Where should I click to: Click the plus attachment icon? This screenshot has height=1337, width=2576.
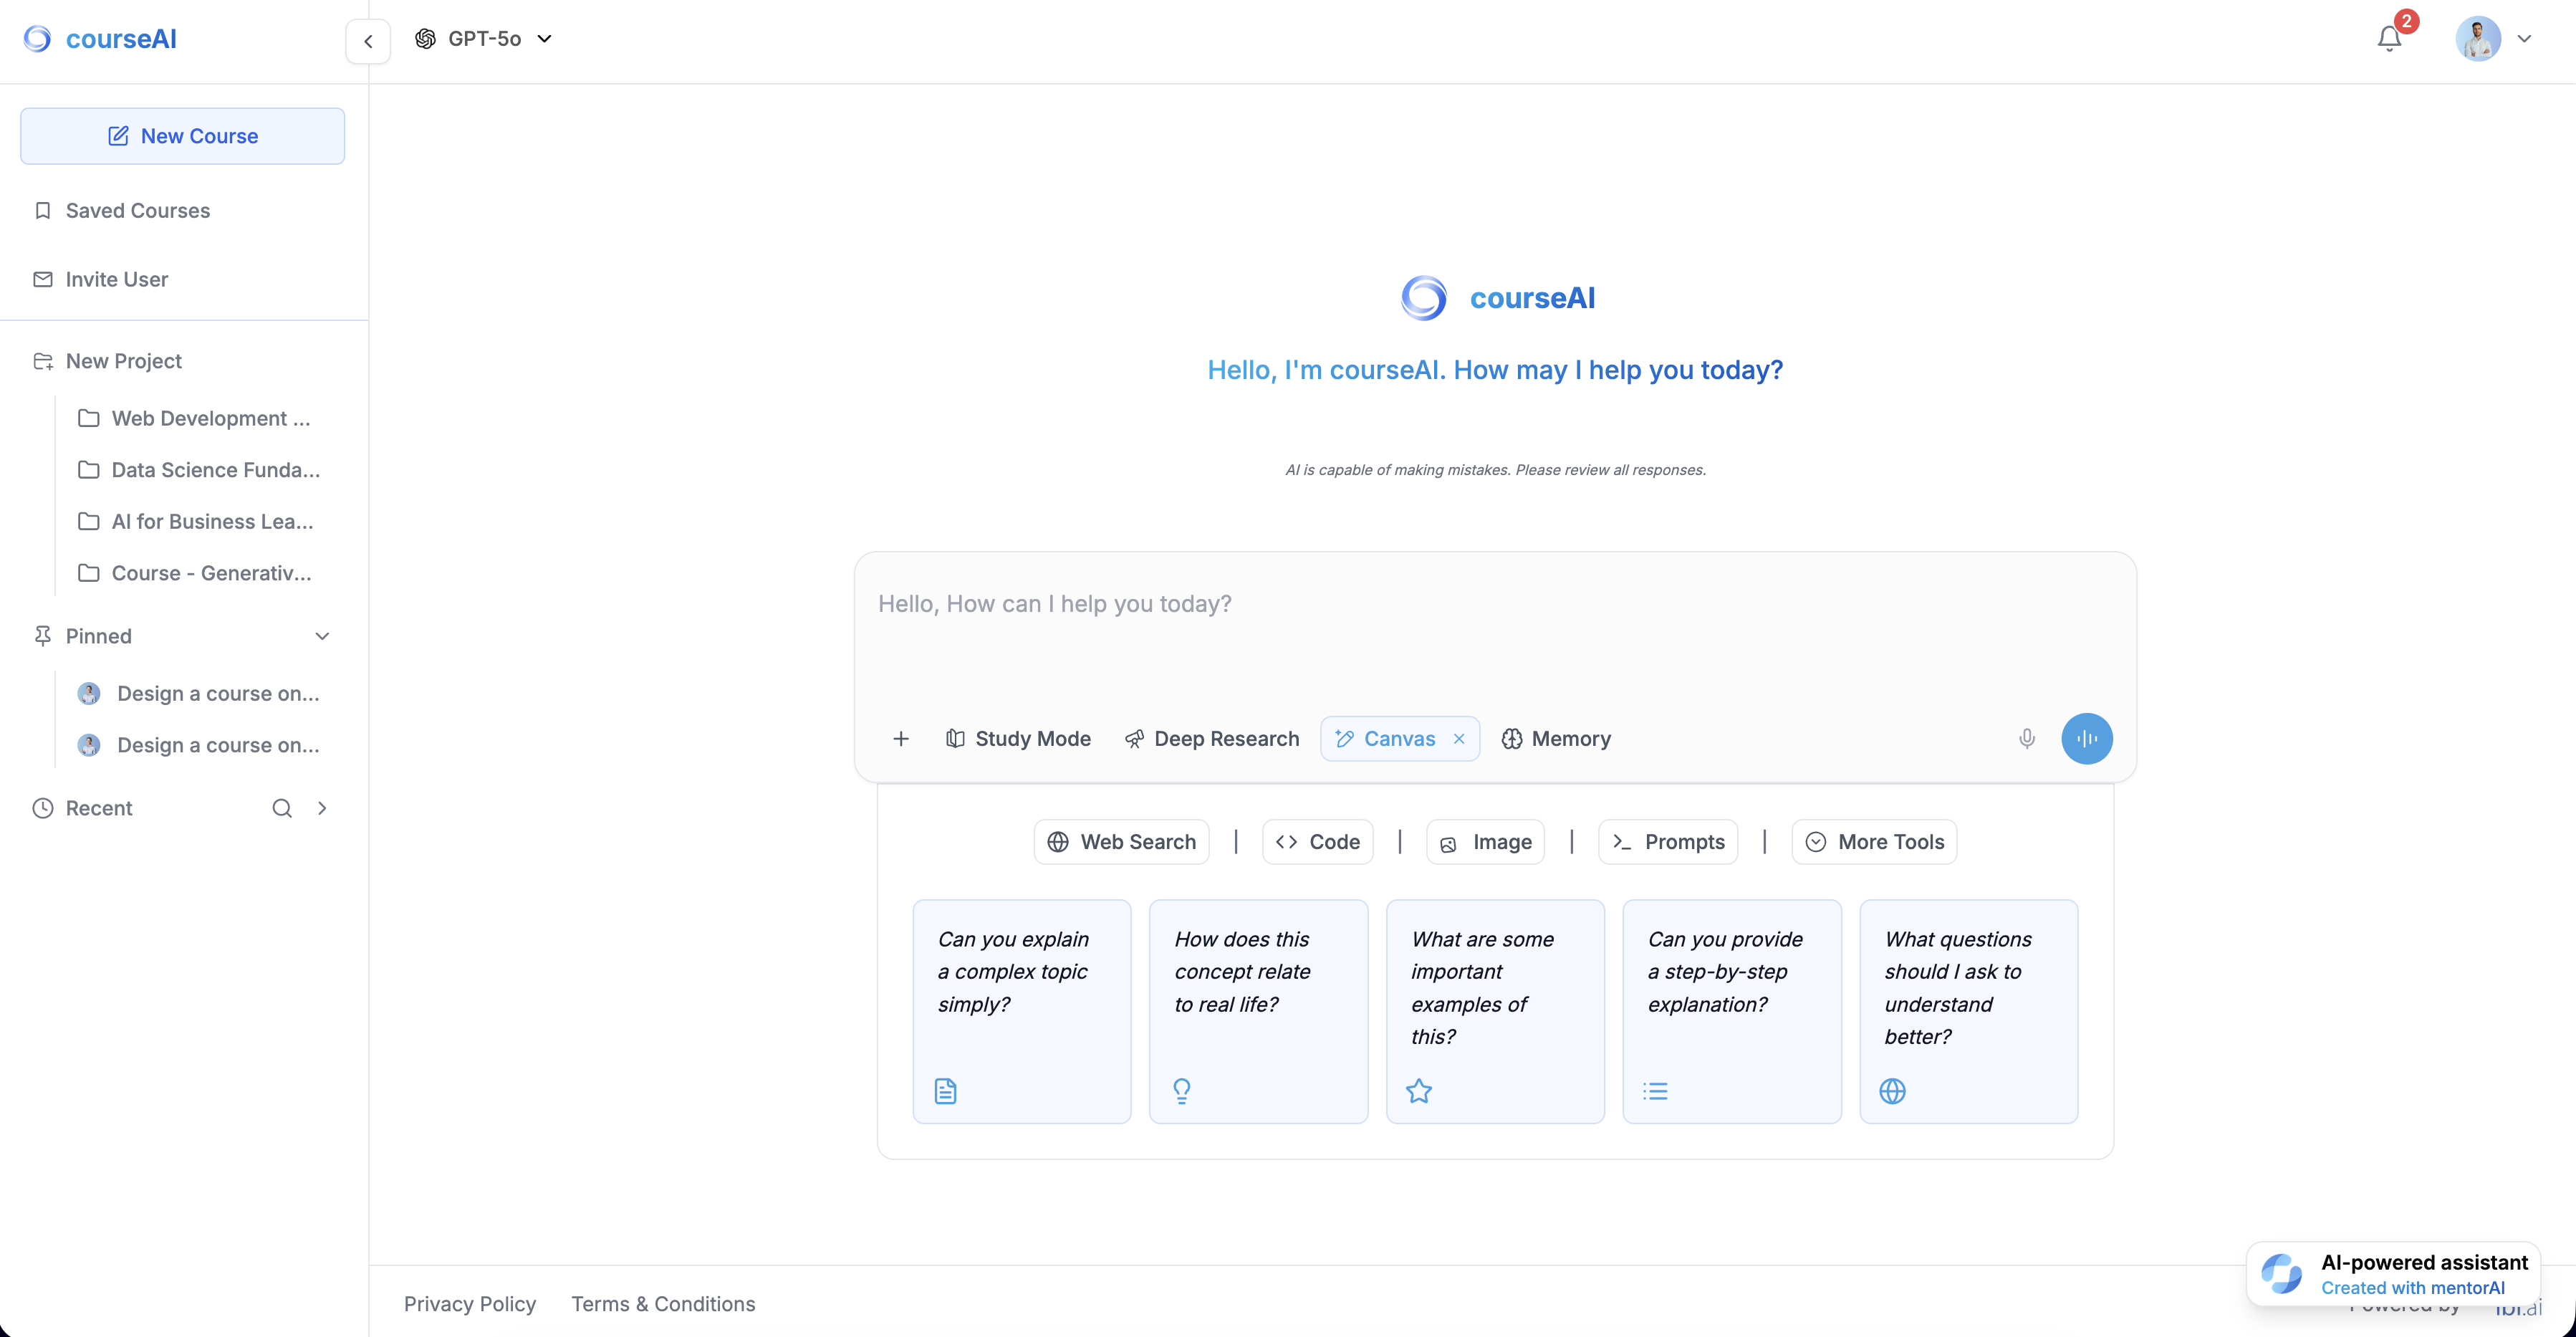pyautogui.click(x=900, y=738)
